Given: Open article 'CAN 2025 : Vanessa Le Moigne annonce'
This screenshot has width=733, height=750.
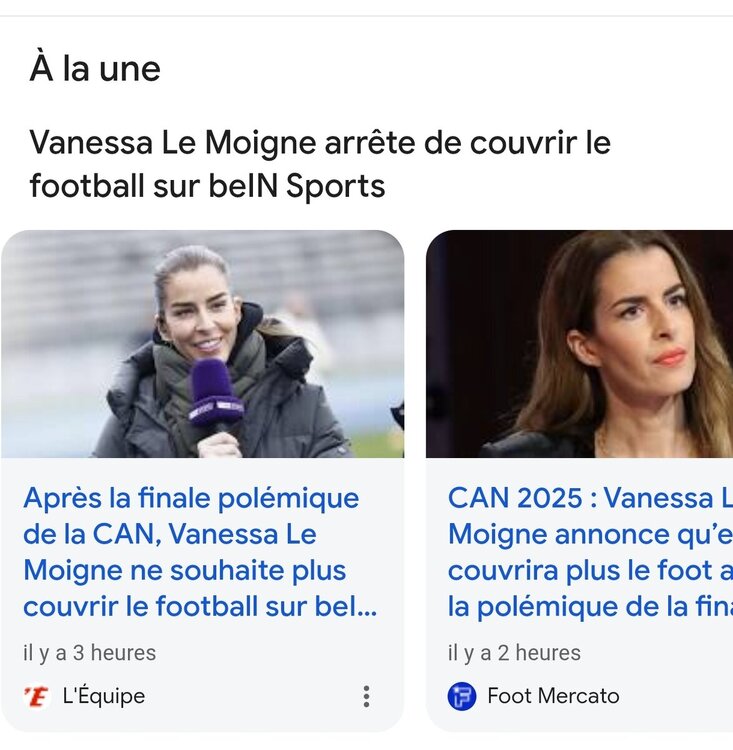Looking at the screenshot, I should click(x=590, y=498).
